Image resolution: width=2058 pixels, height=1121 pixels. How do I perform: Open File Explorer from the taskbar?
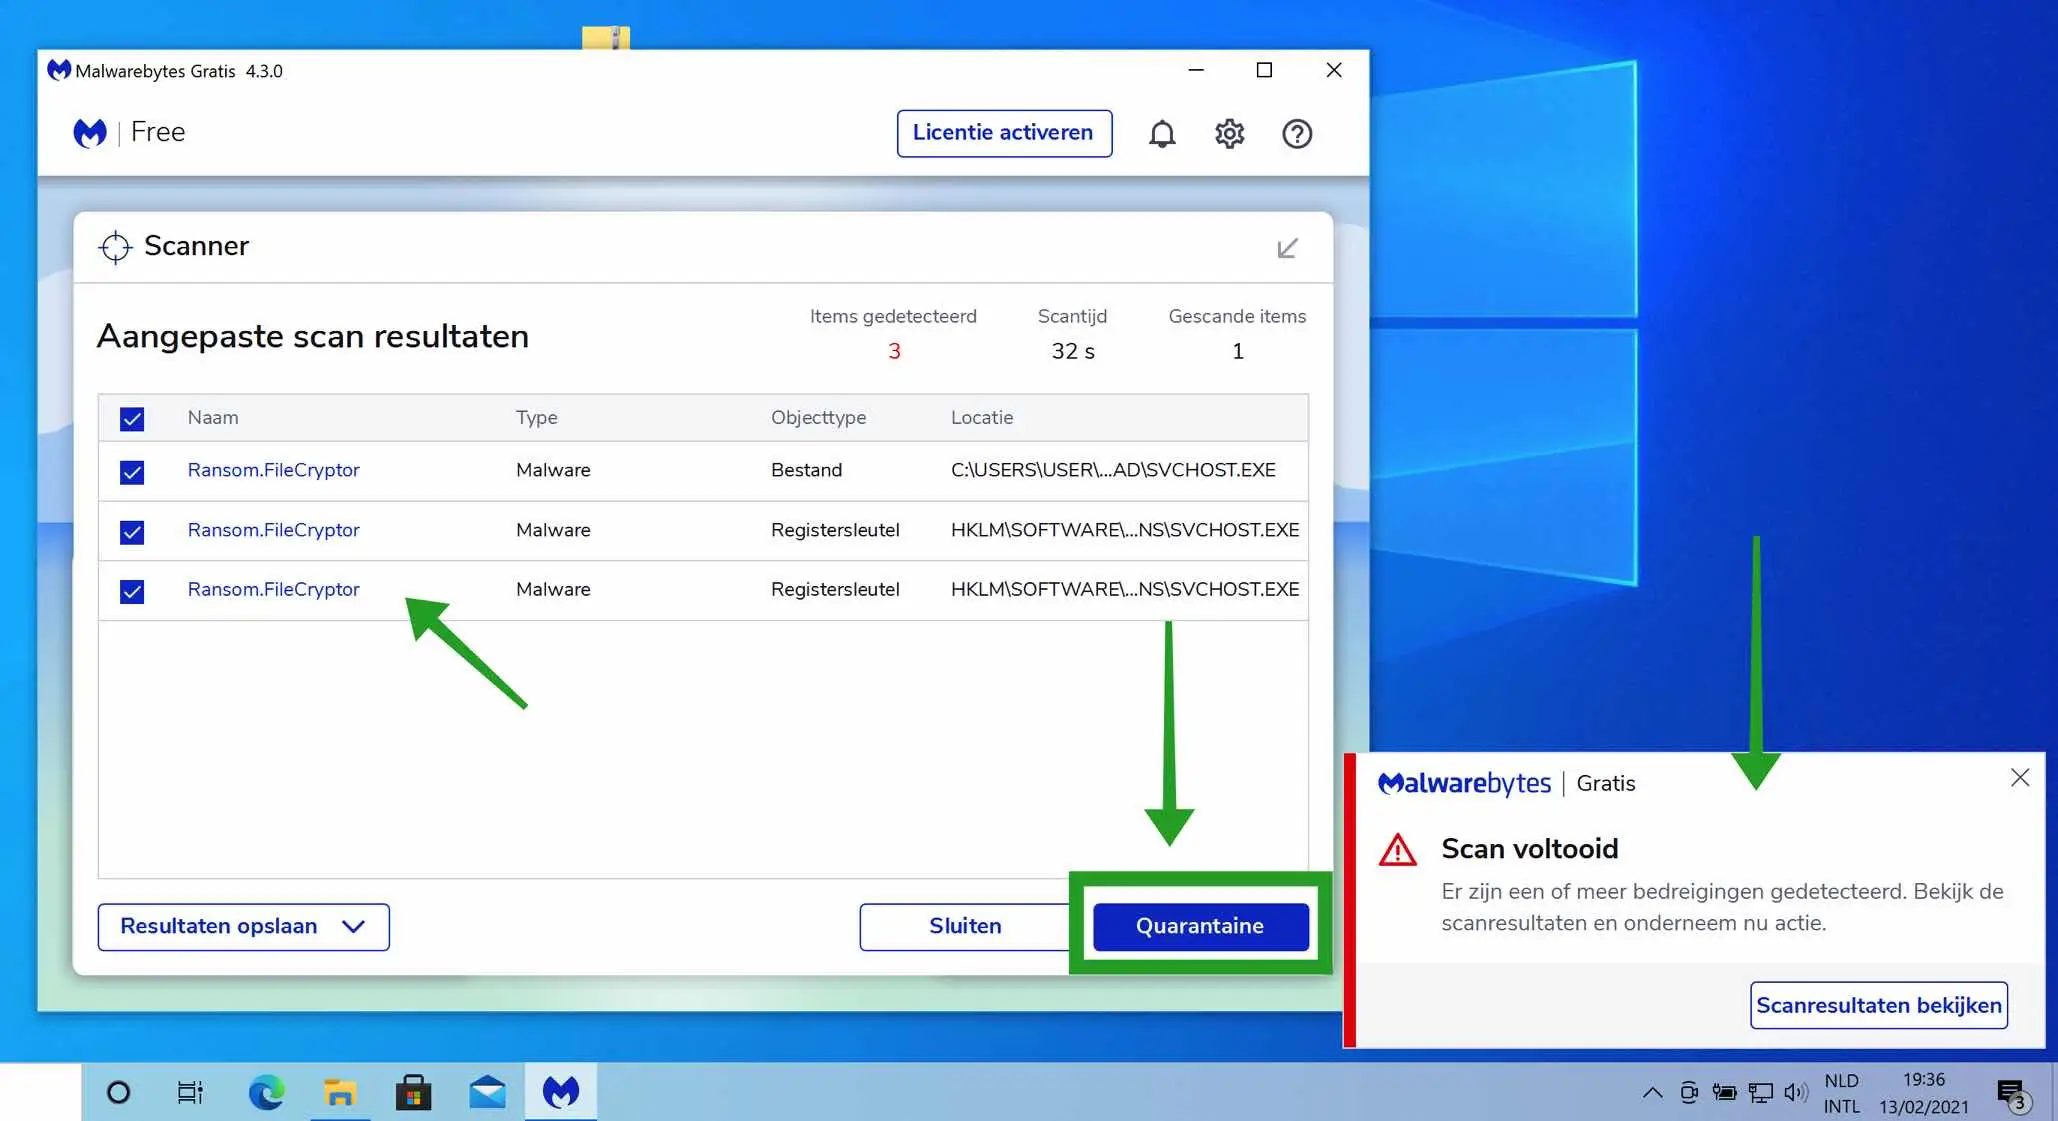pyautogui.click(x=340, y=1092)
